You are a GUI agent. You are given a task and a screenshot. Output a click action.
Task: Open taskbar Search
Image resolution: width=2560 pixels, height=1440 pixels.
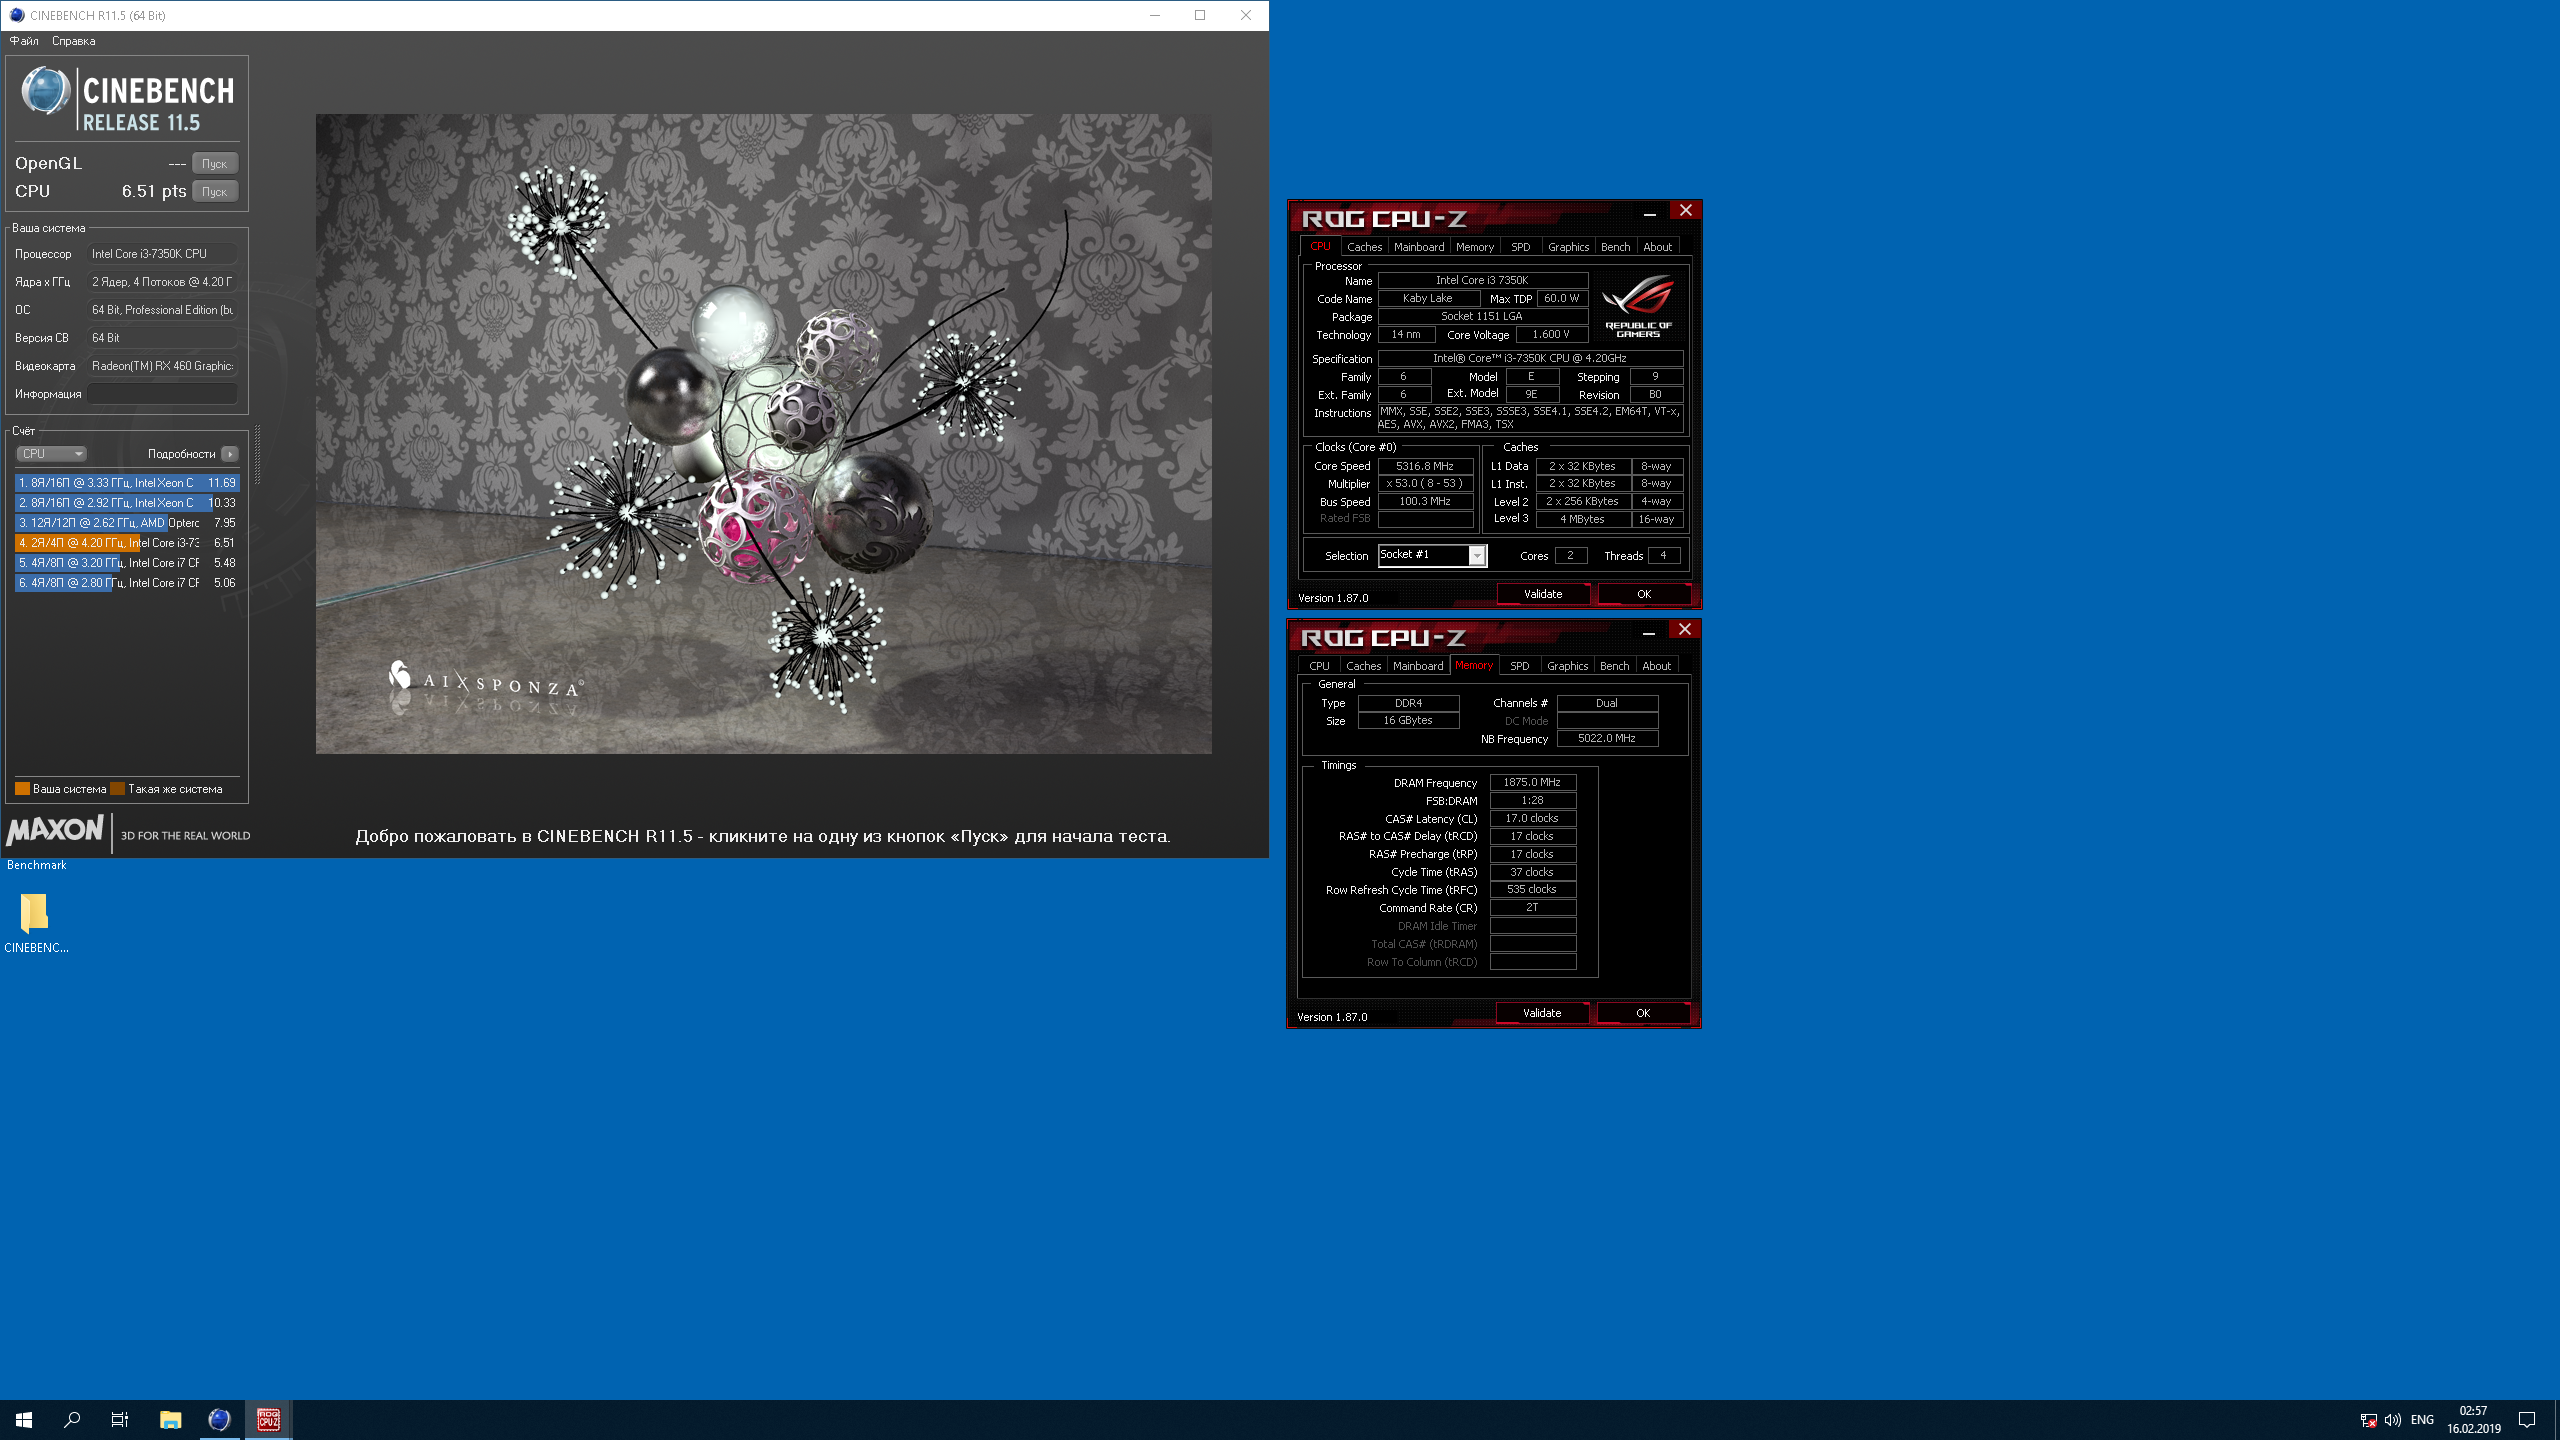pyautogui.click(x=72, y=1419)
